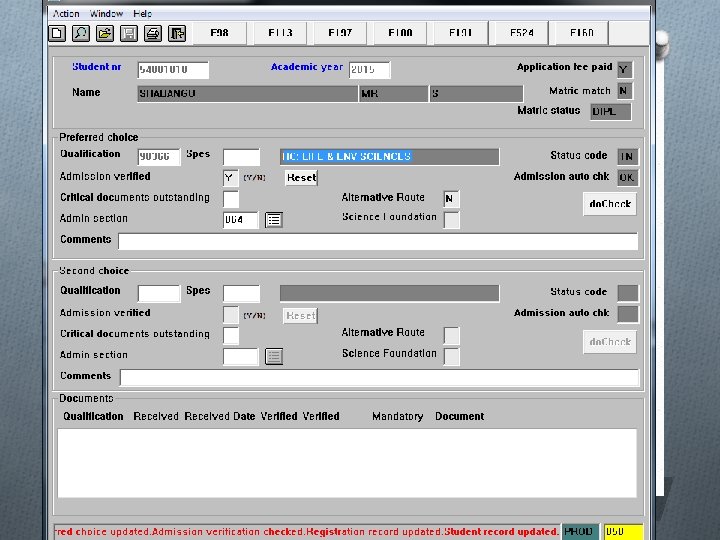
Task: Click the yellow status bar indicator
Action: 623,532
